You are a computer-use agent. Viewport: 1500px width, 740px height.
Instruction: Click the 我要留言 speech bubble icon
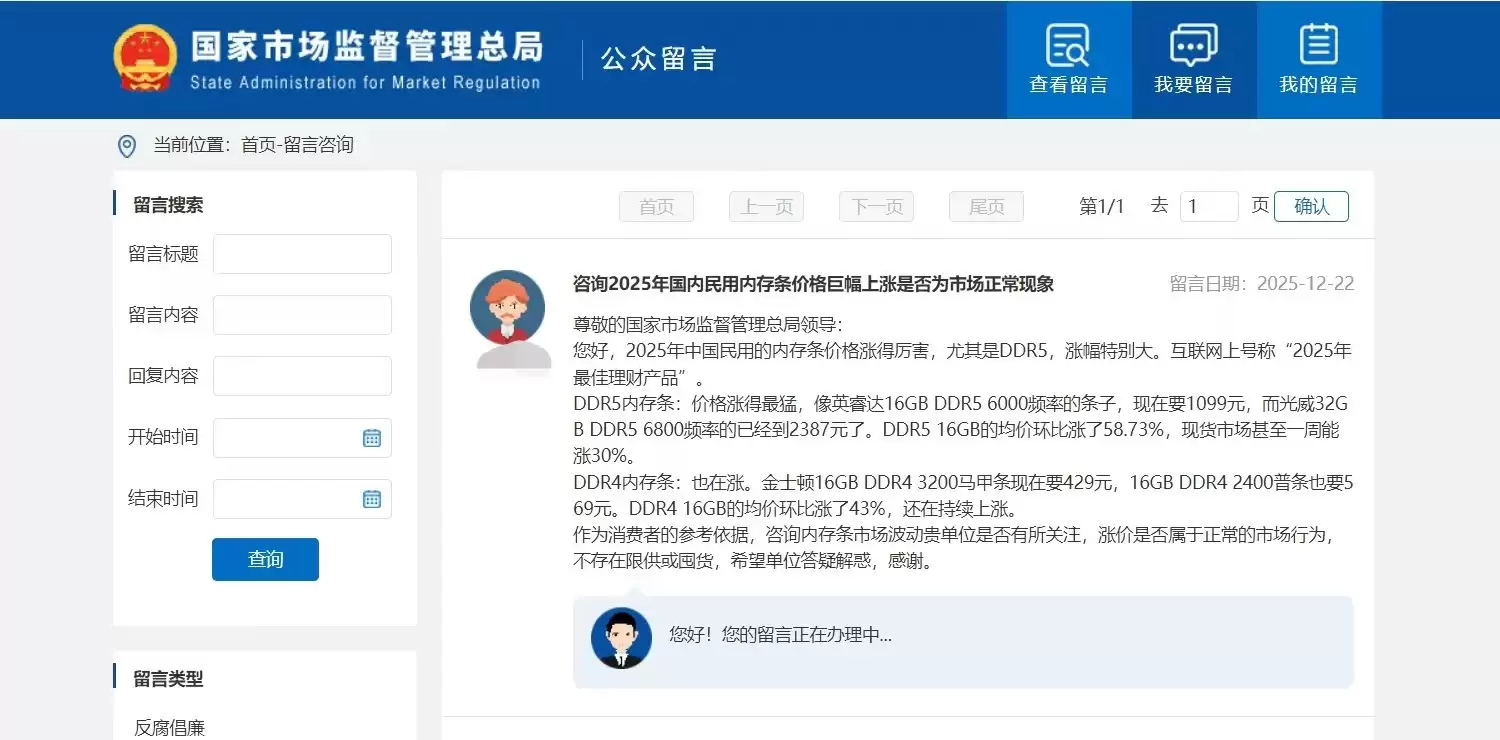tap(1192, 44)
